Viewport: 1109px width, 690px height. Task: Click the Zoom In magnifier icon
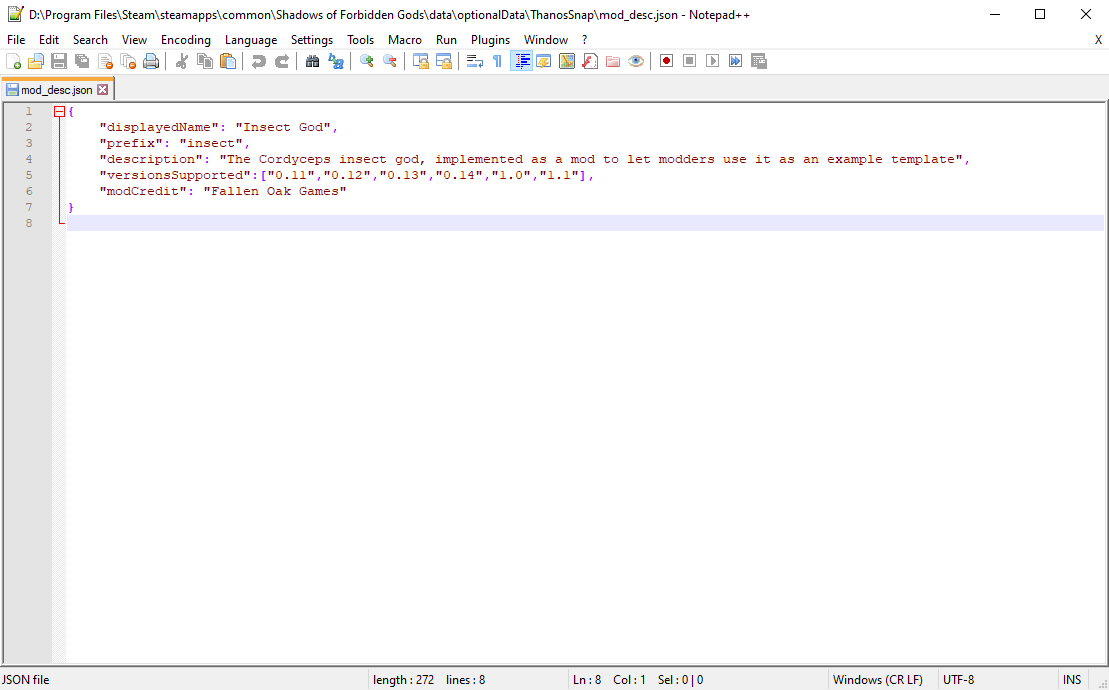pyautogui.click(x=367, y=61)
